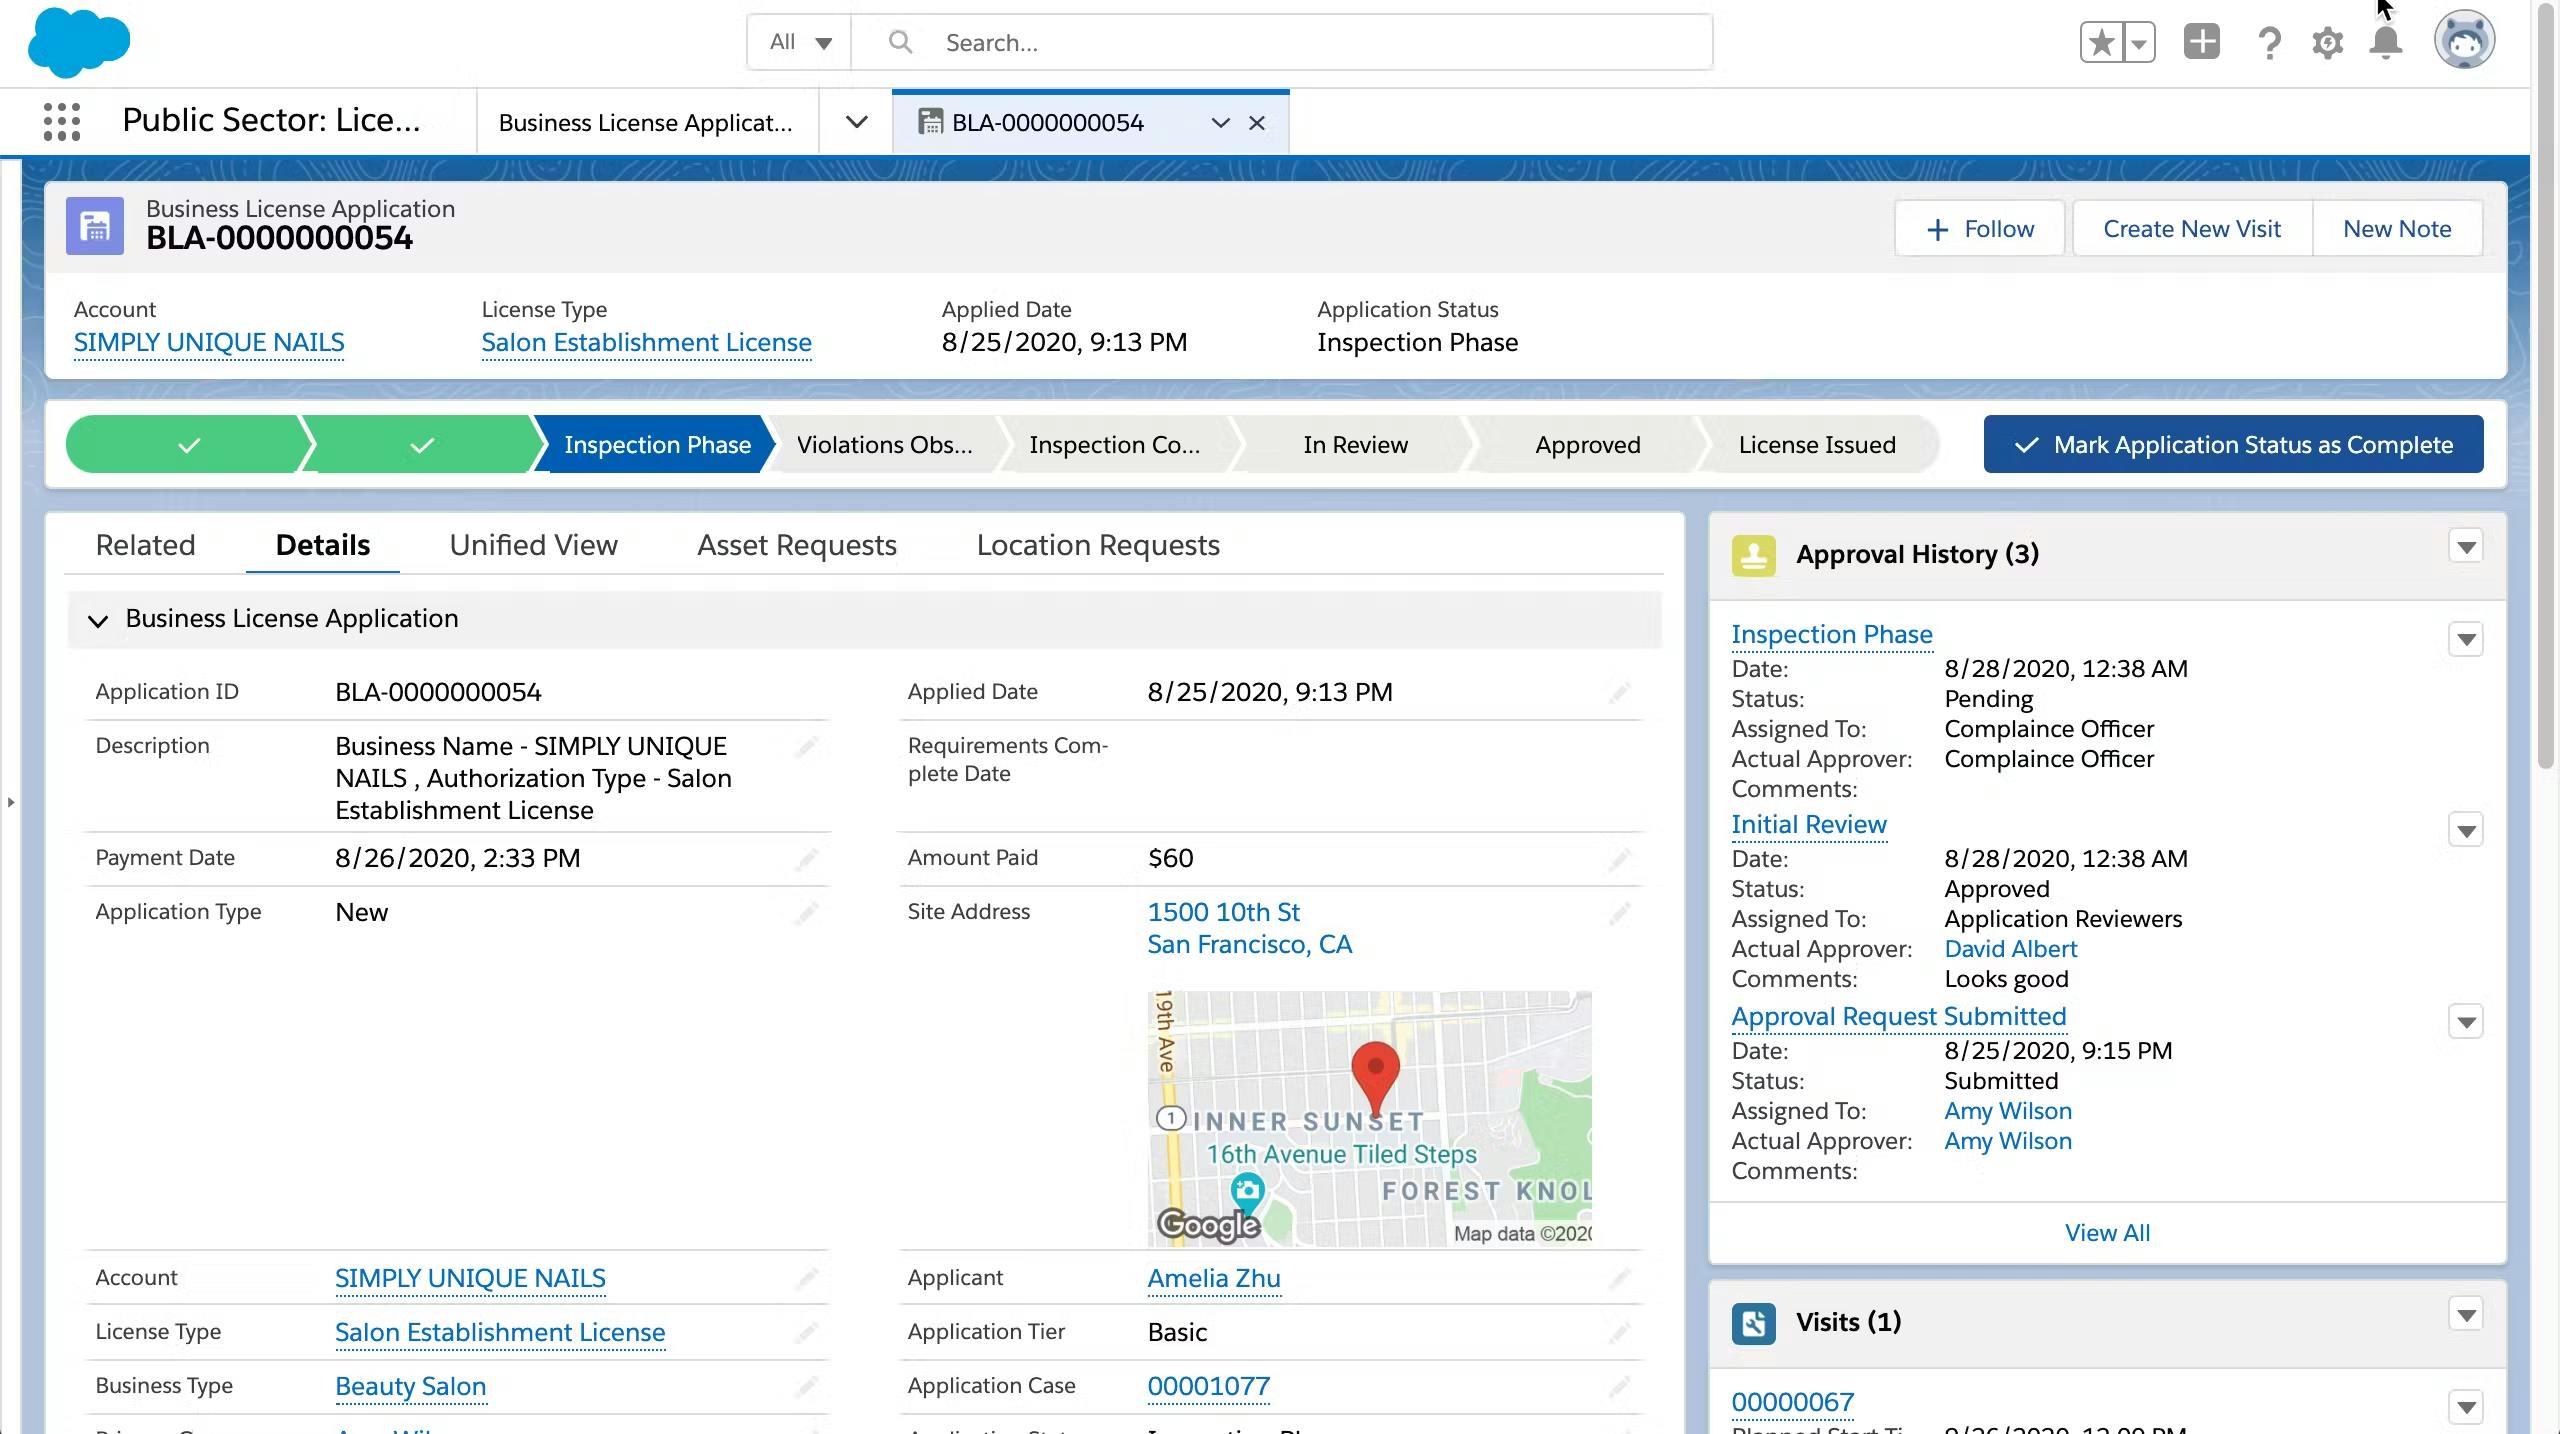Expand the favorites list dropdown arrow
This screenshot has height=1434, width=2560.
coord(2139,43)
